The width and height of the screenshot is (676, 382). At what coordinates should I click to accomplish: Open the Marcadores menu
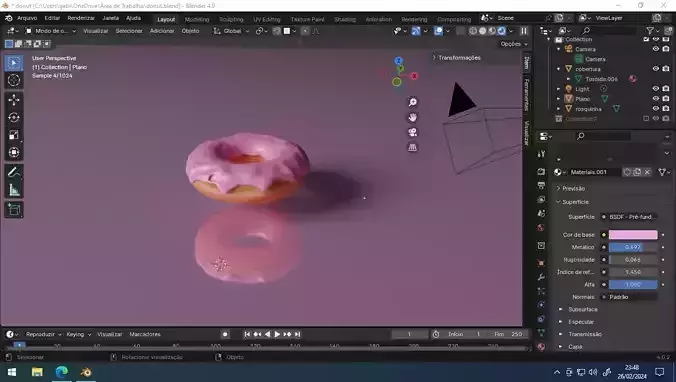145,334
